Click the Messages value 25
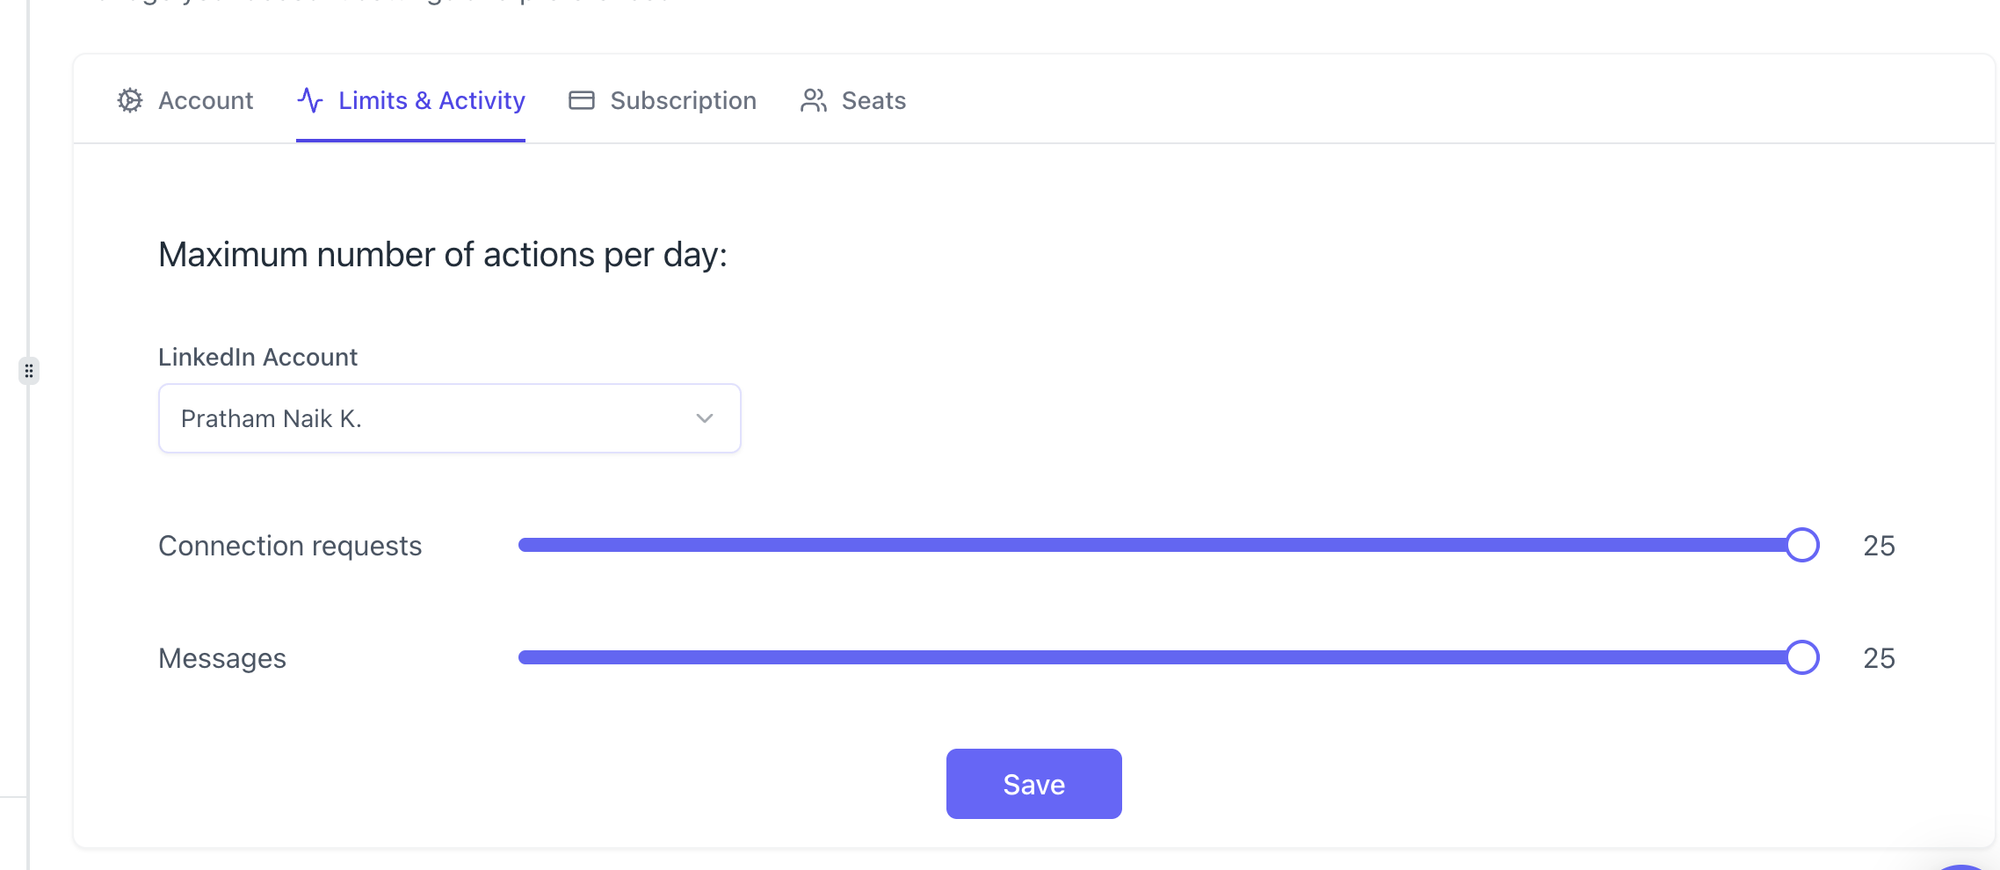 point(1879,658)
